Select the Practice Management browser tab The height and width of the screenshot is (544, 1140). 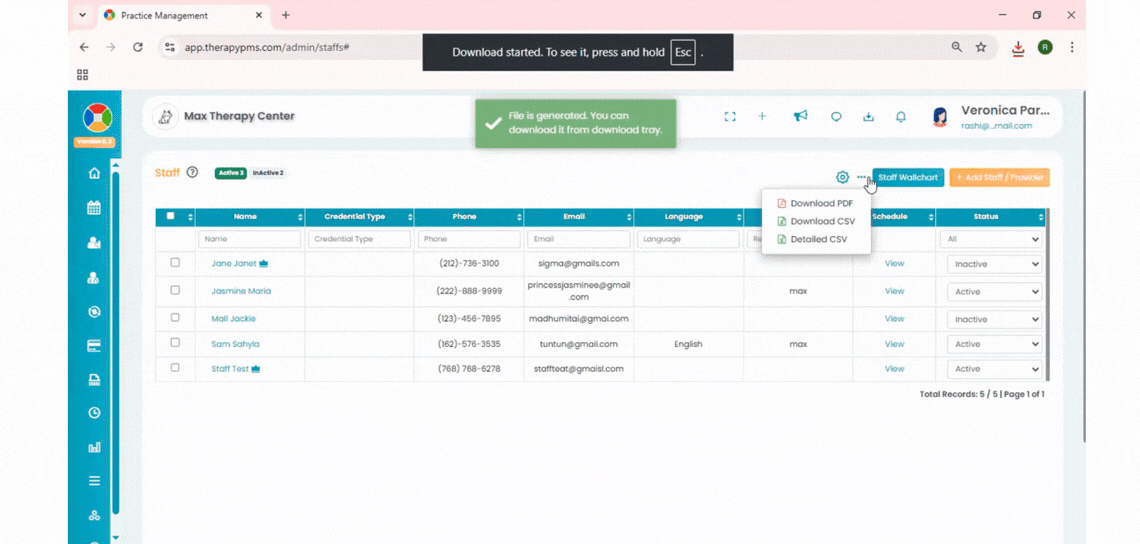point(185,15)
